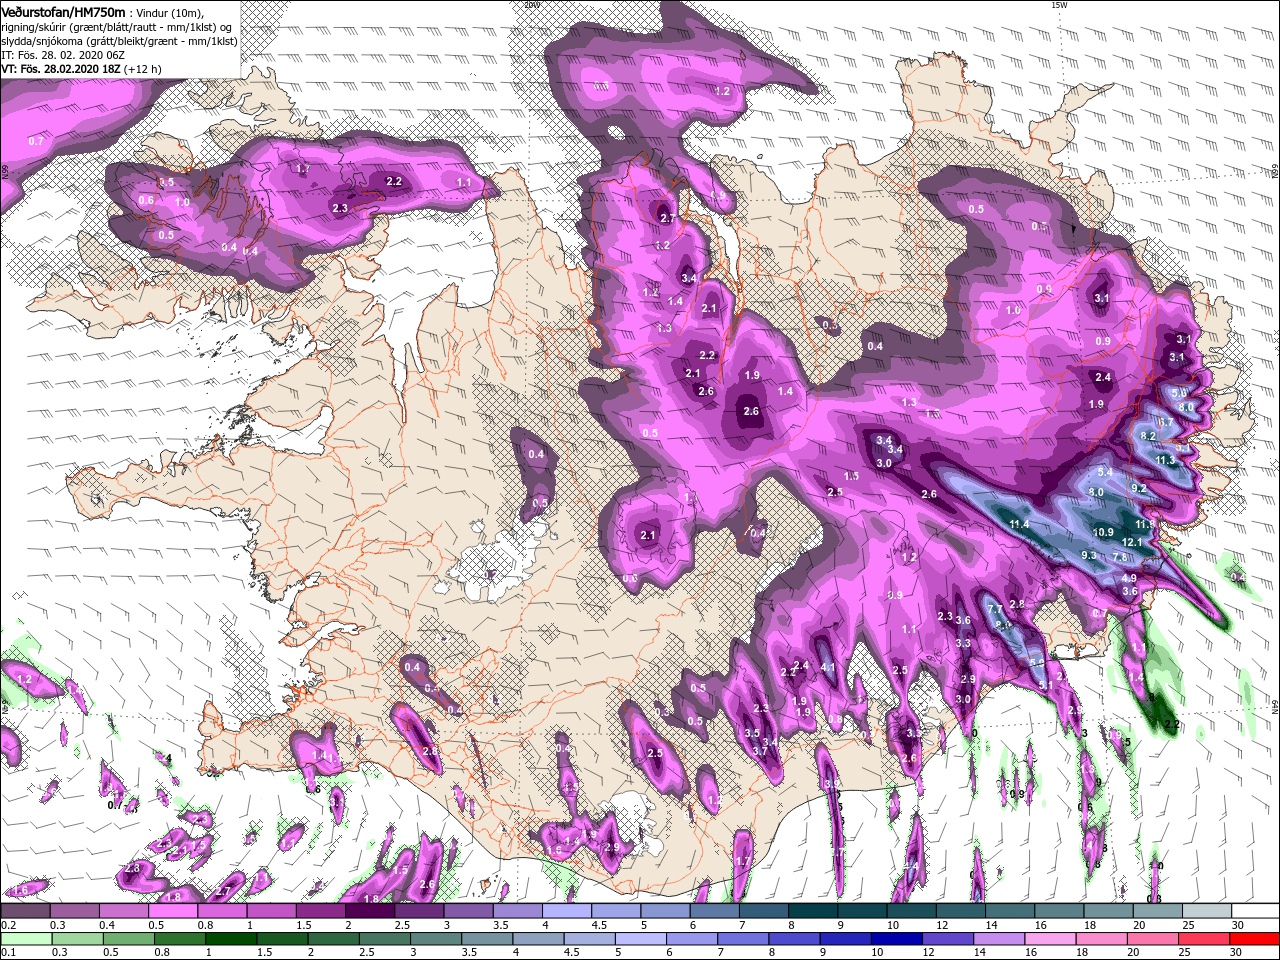
Task: Select upper legend swatch between 8 and 9
Action: 812,910
